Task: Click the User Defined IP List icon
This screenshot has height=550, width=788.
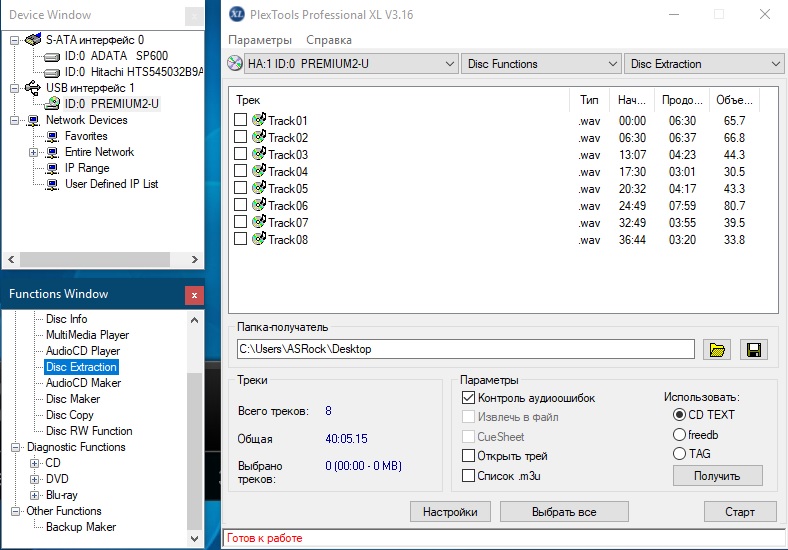Action: 52,185
